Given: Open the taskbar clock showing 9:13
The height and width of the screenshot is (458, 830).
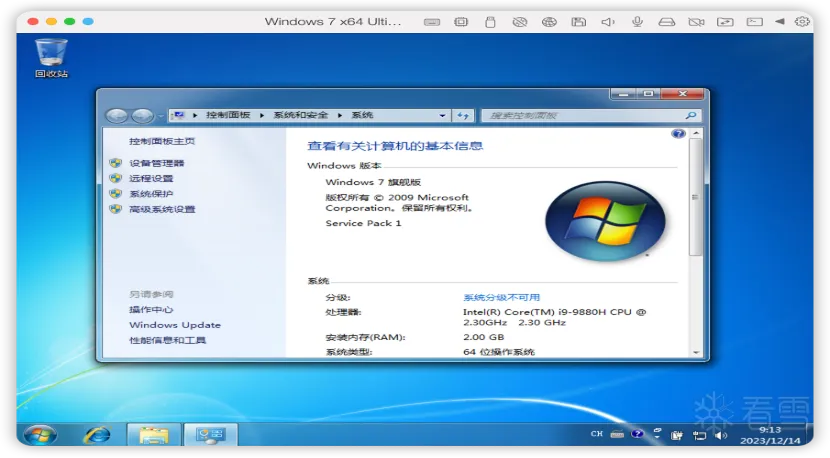Looking at the screenshot, I should 770,435.
